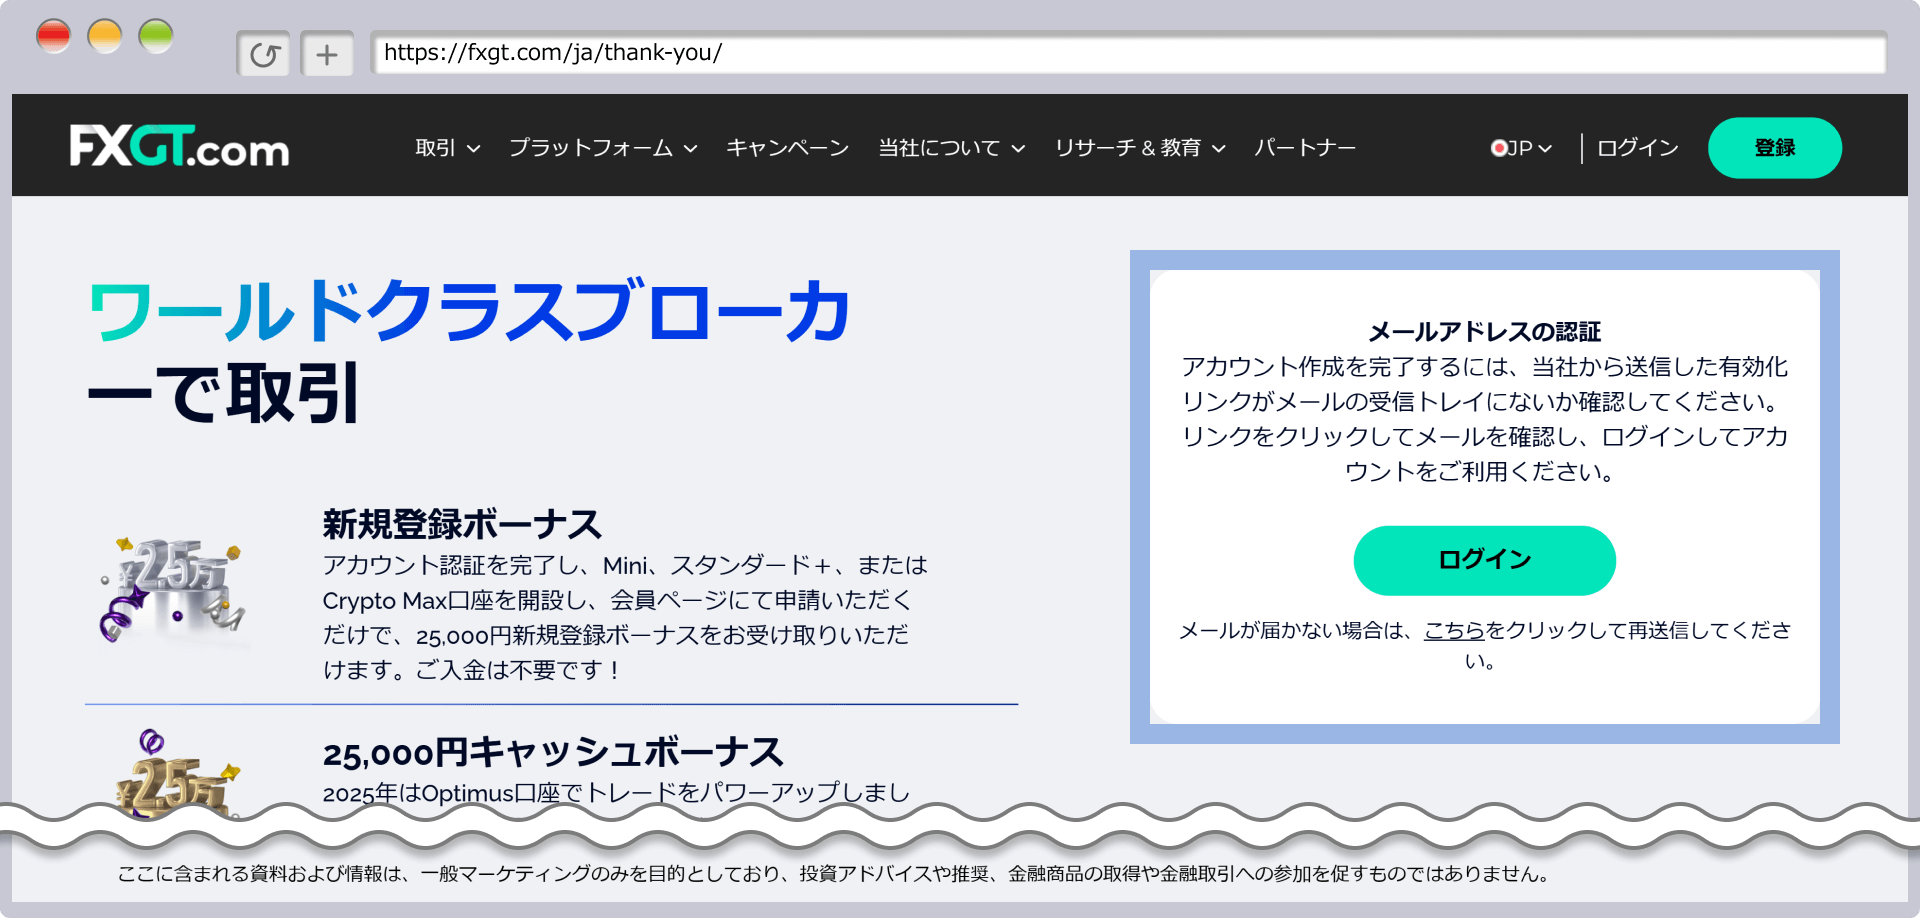
Task: Click こちら to resend the verification email
Action: 1453,630
